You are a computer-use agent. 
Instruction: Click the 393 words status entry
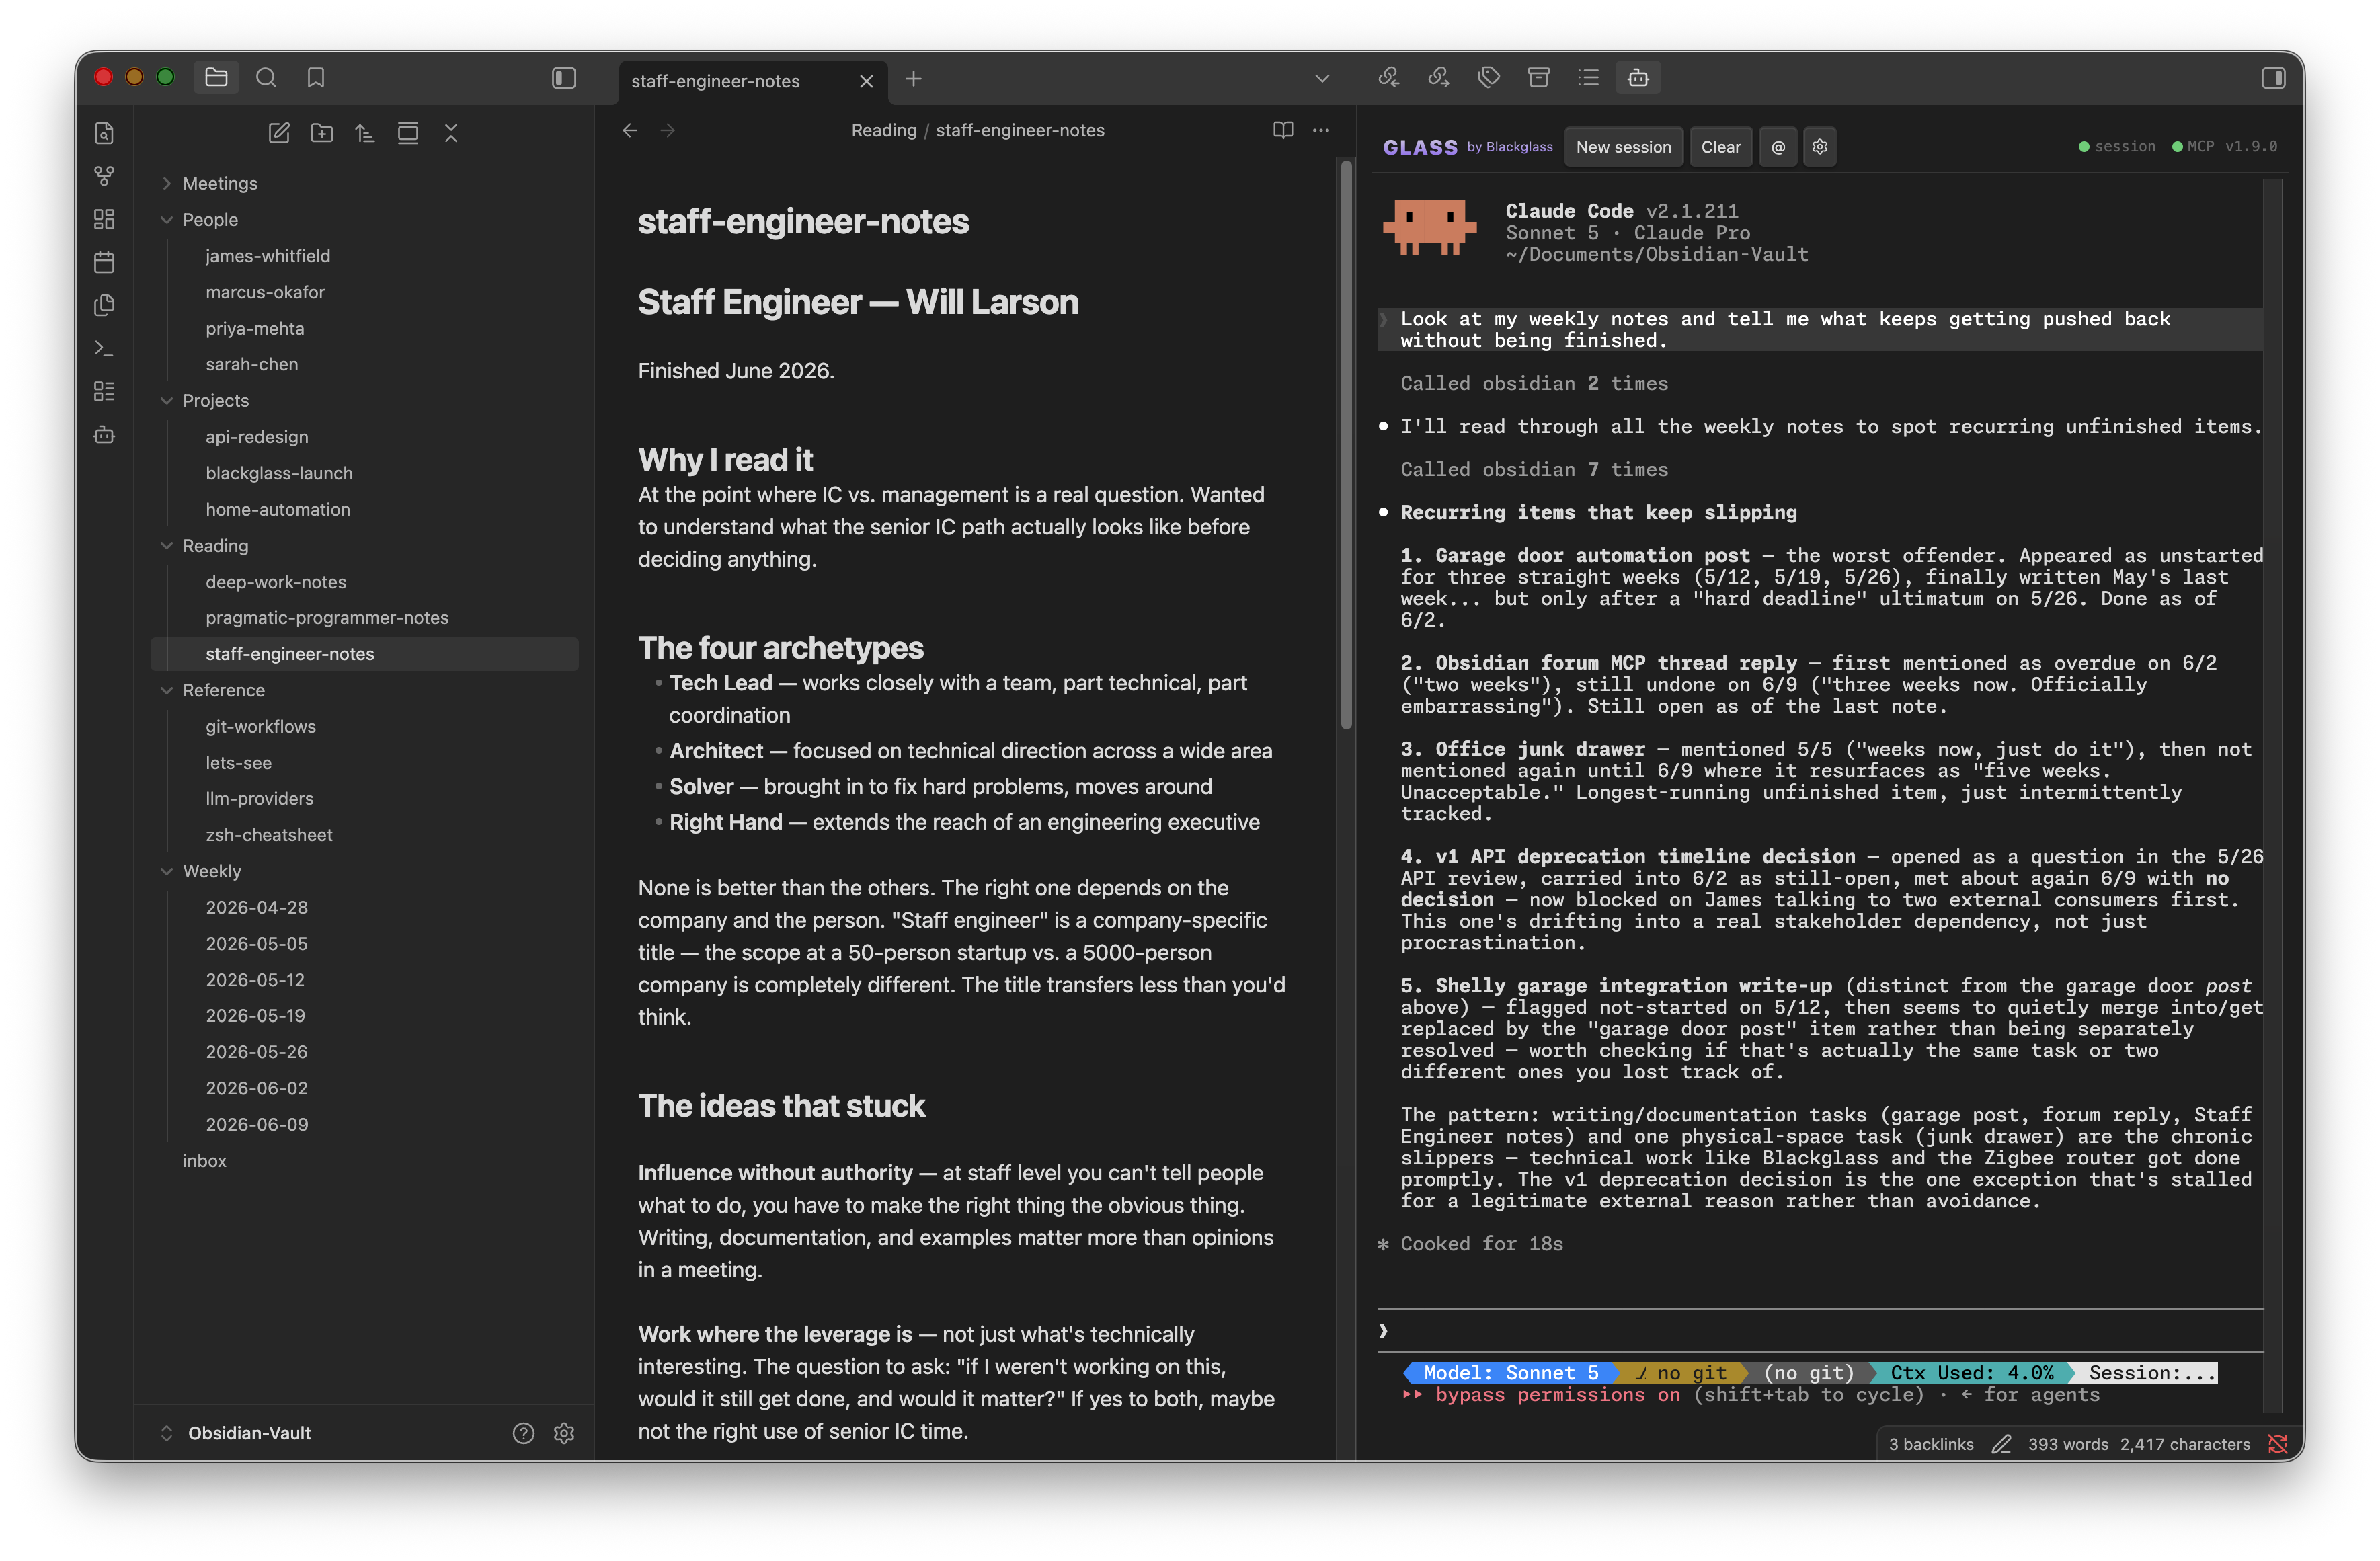click(2067, 1444)
